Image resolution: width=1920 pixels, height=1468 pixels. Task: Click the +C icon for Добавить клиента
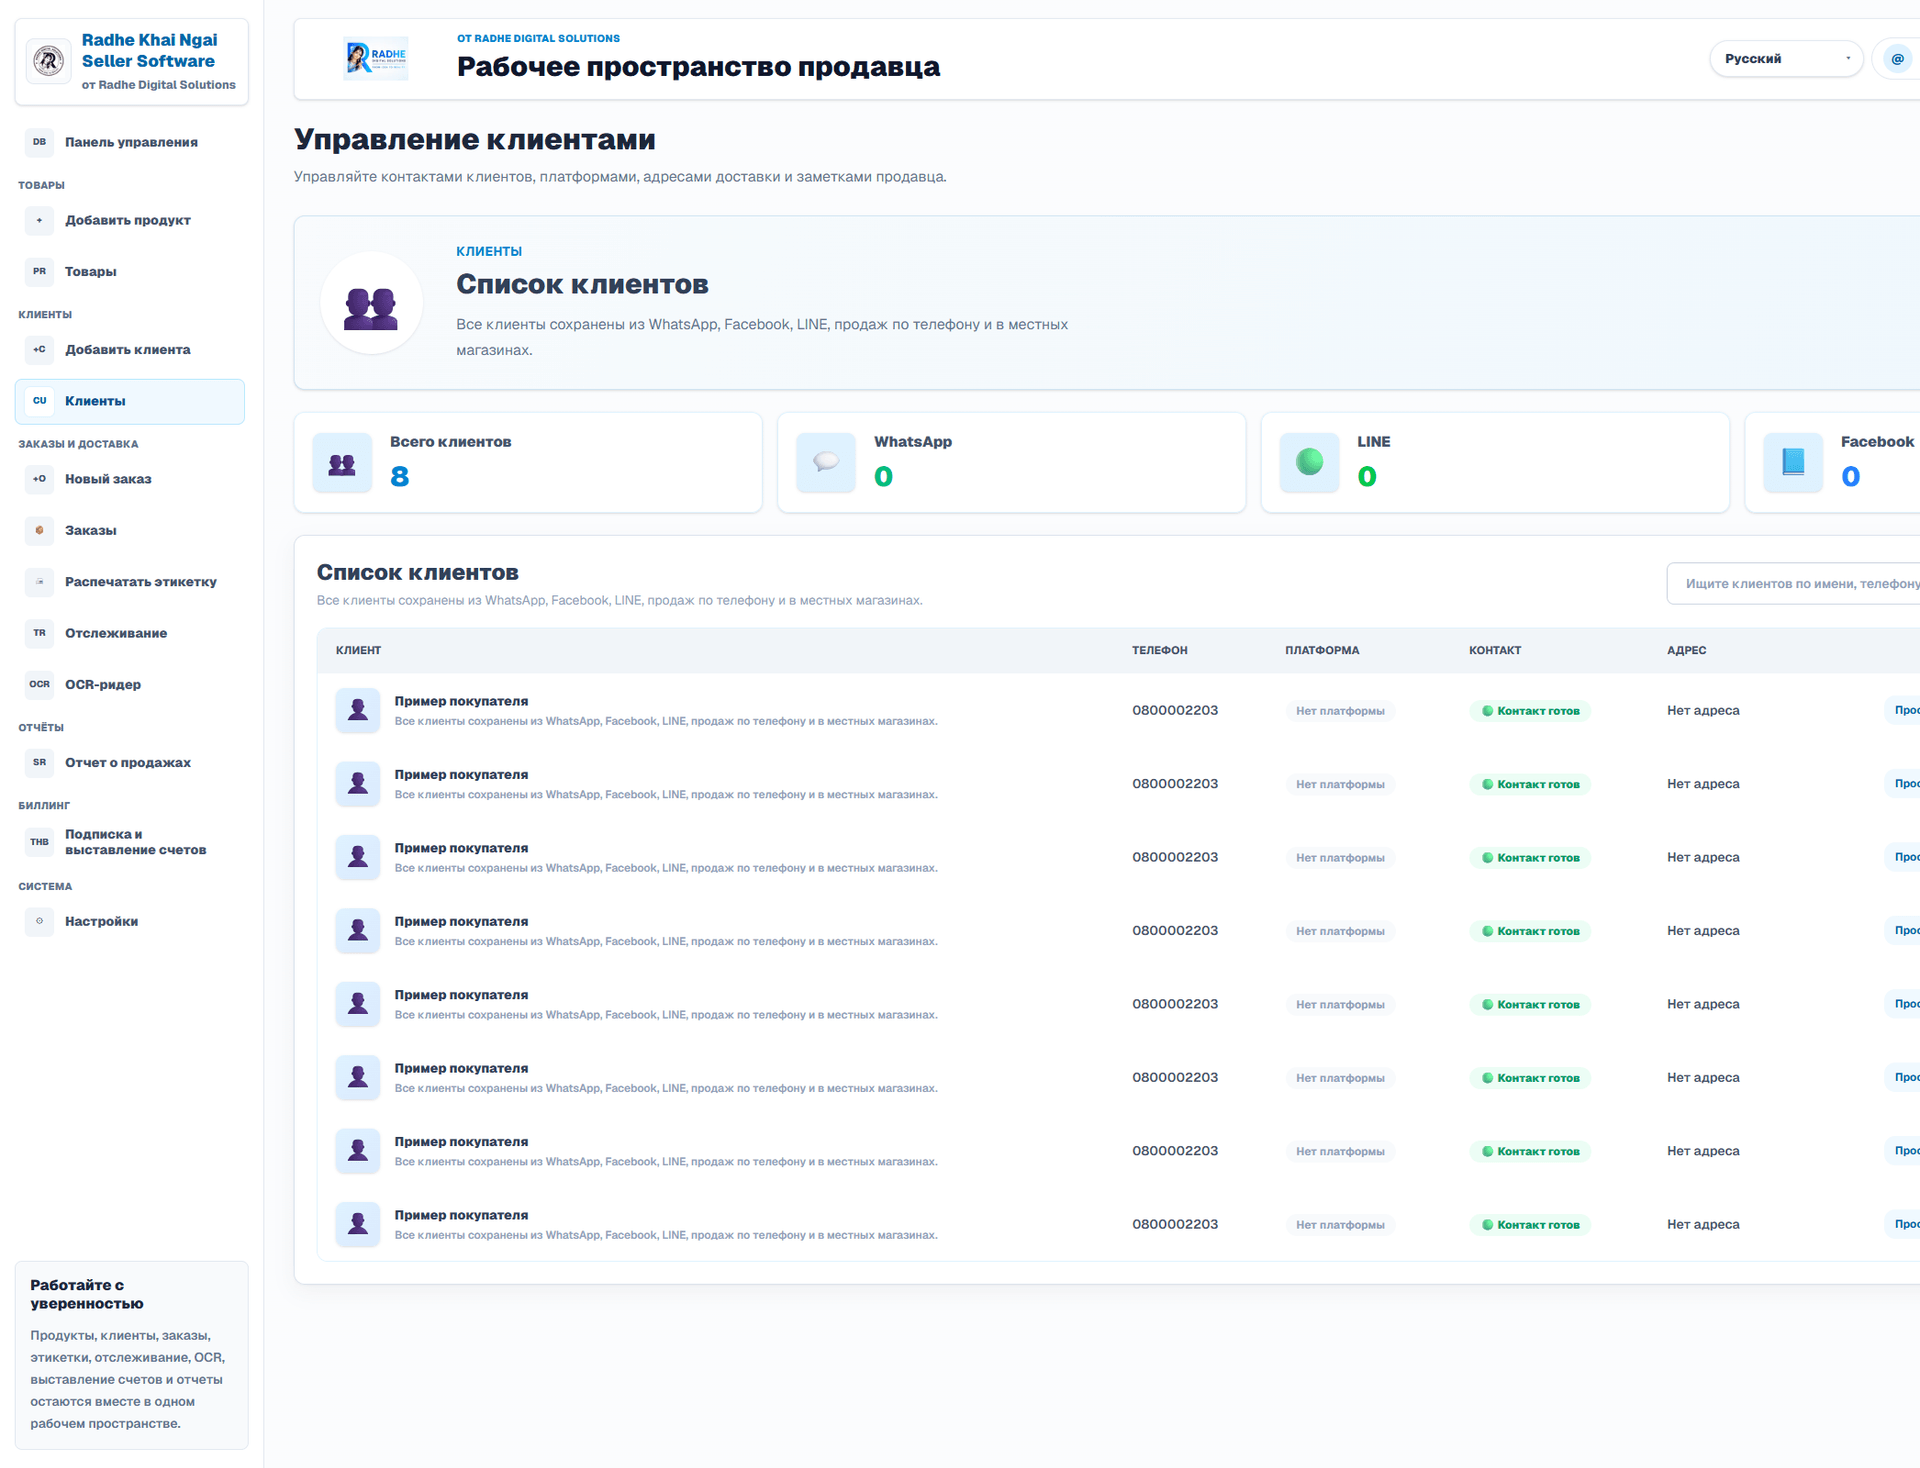pos(39,349)
